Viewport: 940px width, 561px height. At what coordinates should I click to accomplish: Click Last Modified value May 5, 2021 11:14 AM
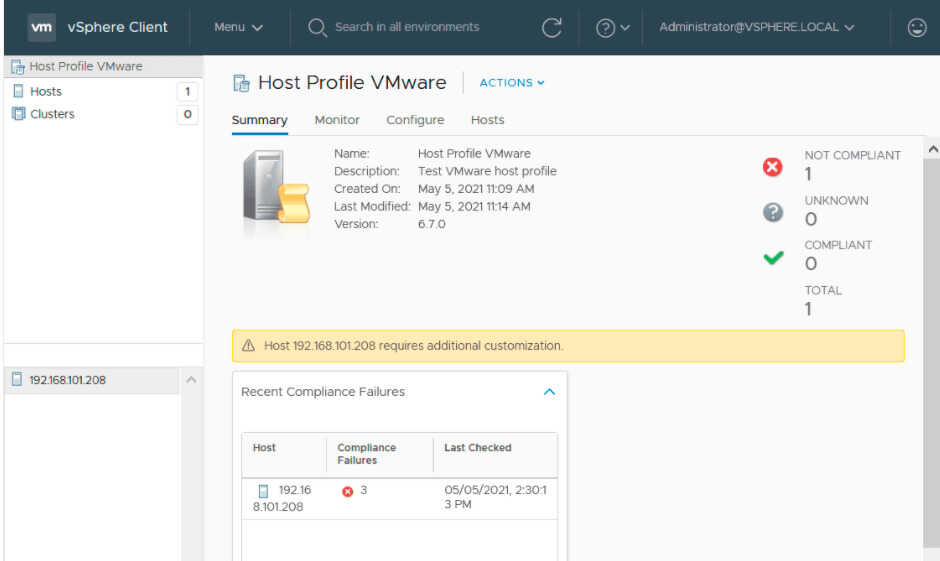tap(474, 206)
